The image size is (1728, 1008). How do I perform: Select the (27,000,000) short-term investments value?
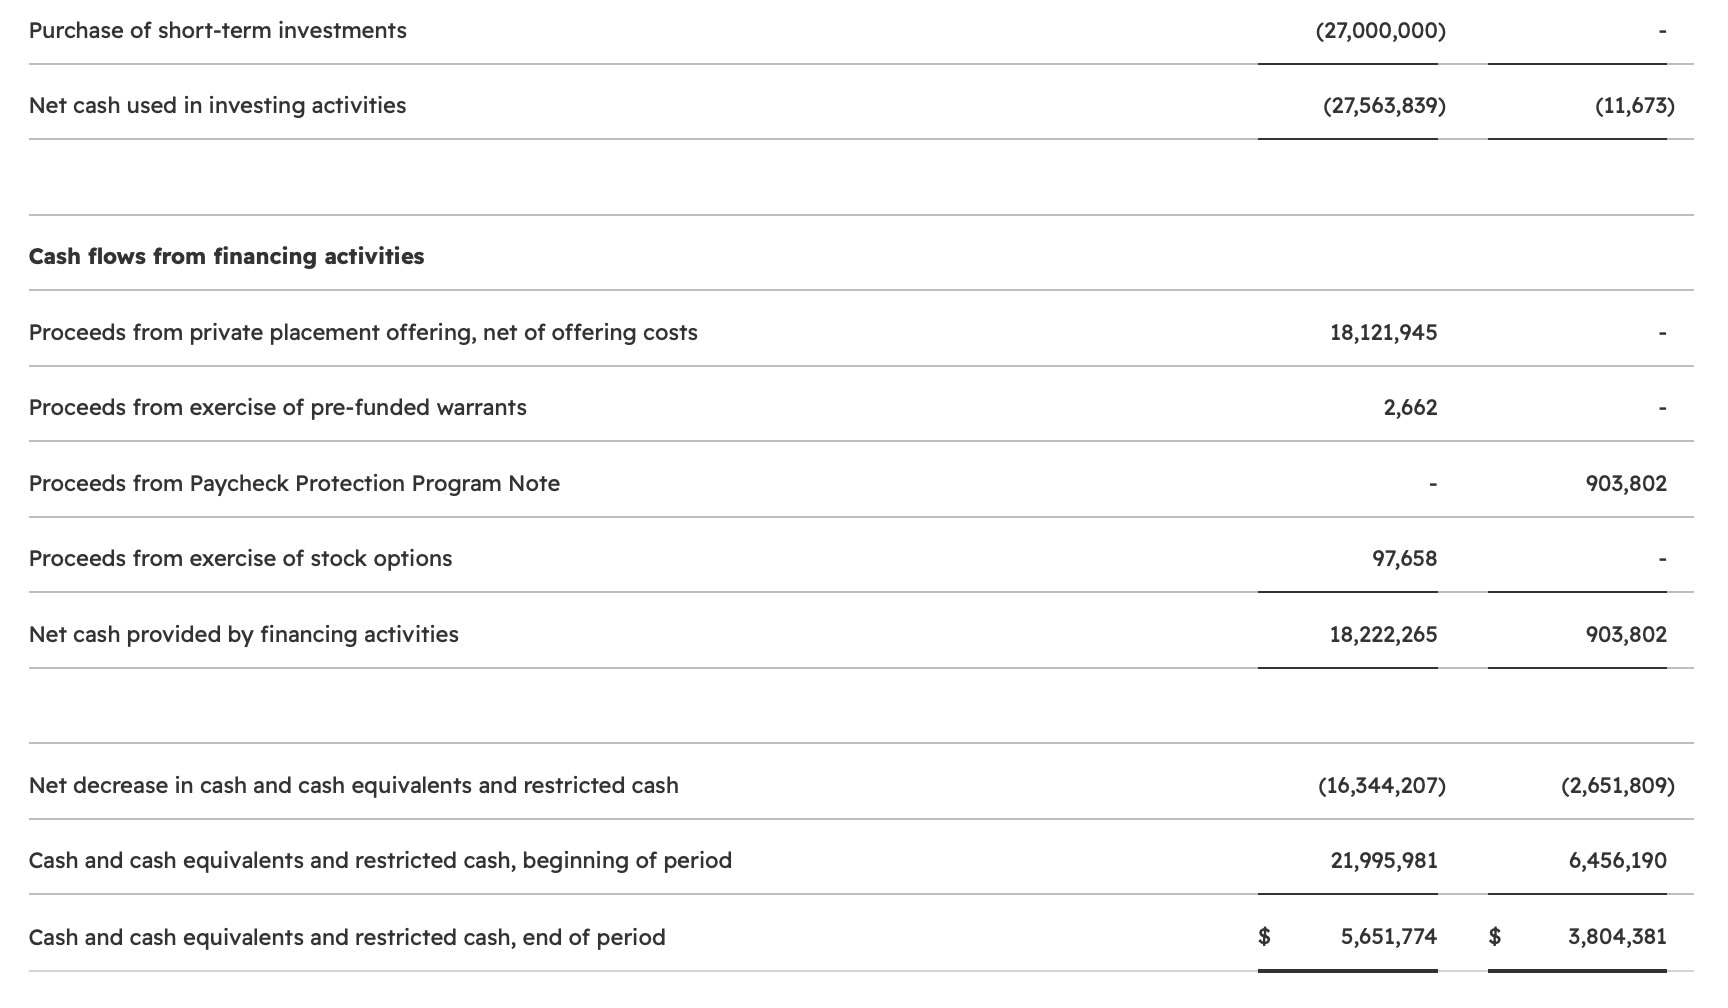1380,31
